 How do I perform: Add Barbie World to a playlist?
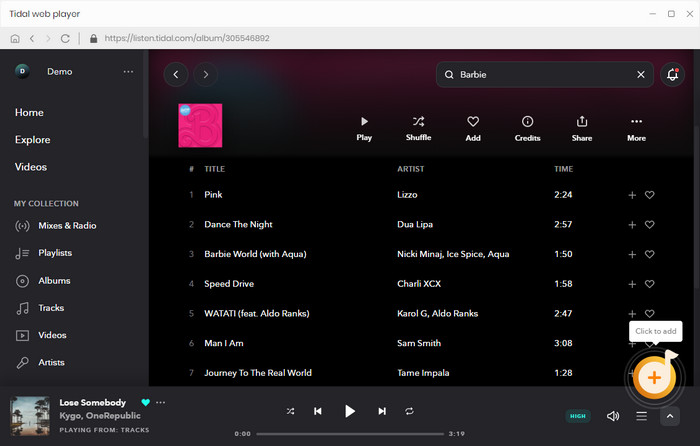[x=632, y=254]
